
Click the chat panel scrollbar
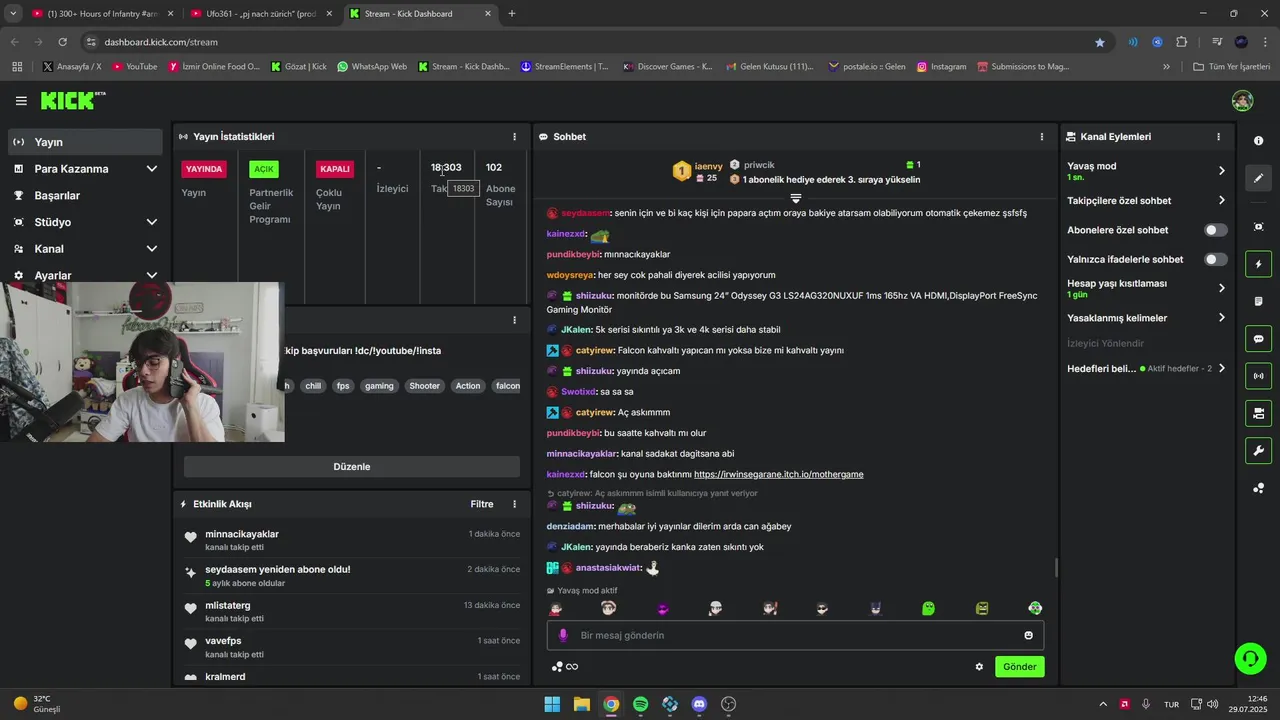1056,568
